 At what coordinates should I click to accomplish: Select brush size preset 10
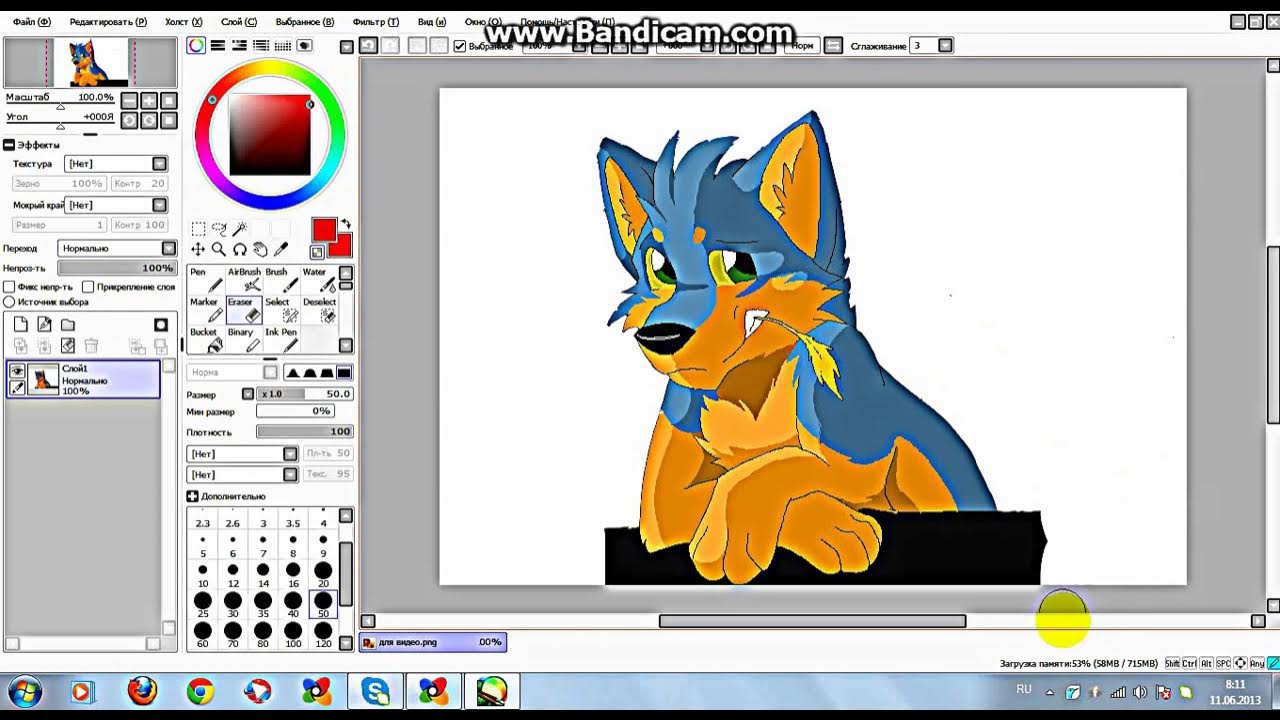(203, 575)
